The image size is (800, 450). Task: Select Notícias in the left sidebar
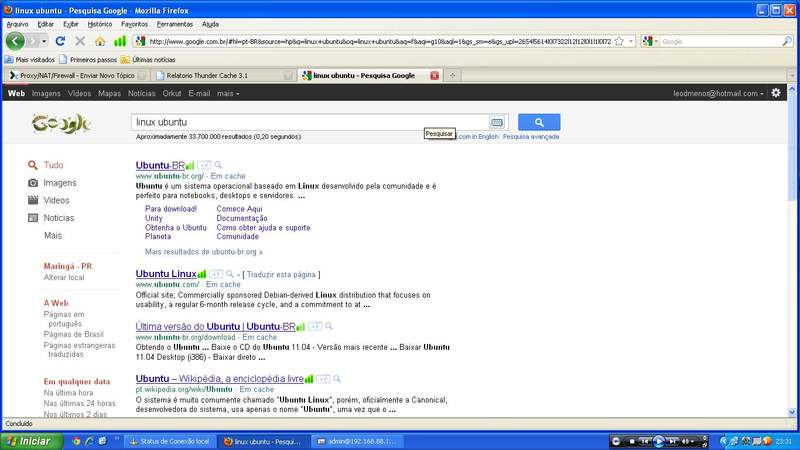pyautogui.click(x=59, y=218)
